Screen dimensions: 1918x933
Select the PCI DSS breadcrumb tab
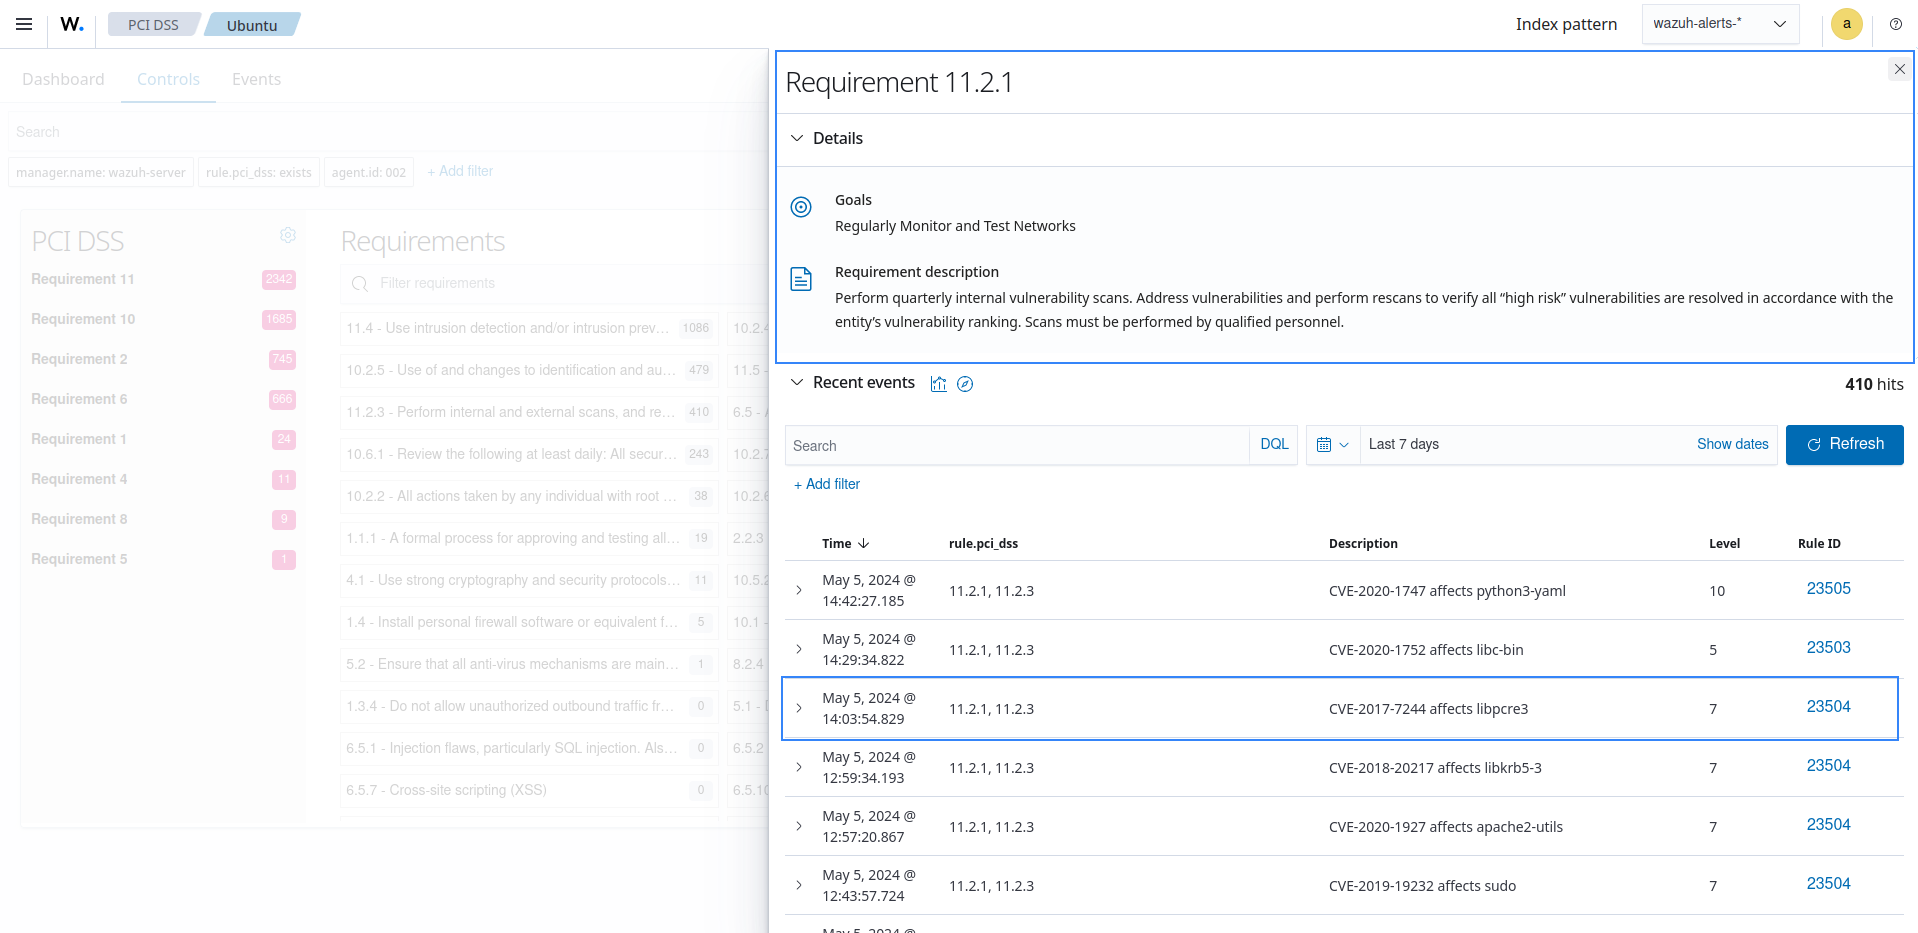152,24
